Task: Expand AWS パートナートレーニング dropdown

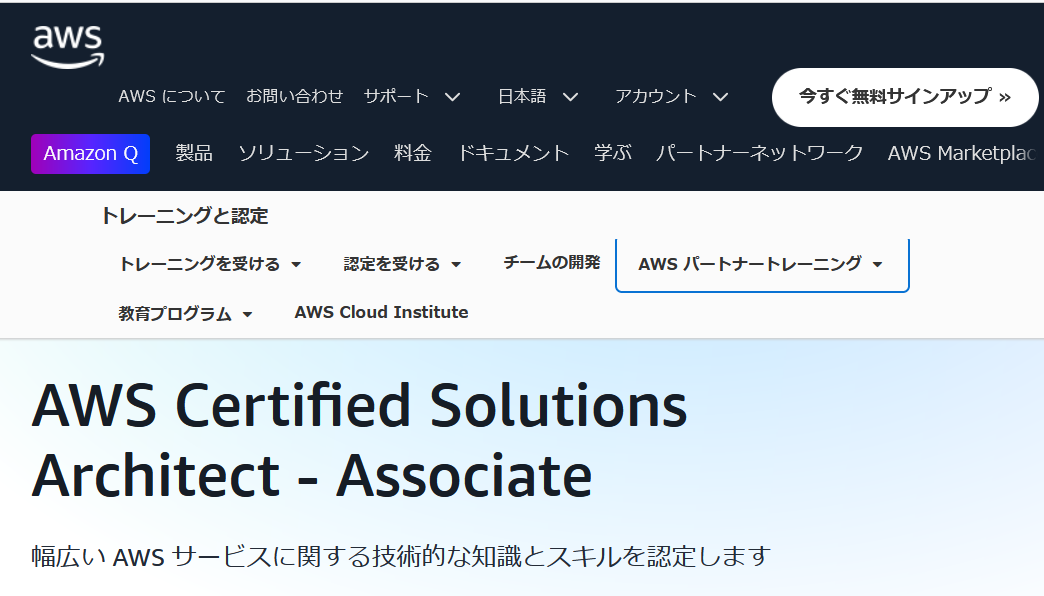Action: [762, 264]
